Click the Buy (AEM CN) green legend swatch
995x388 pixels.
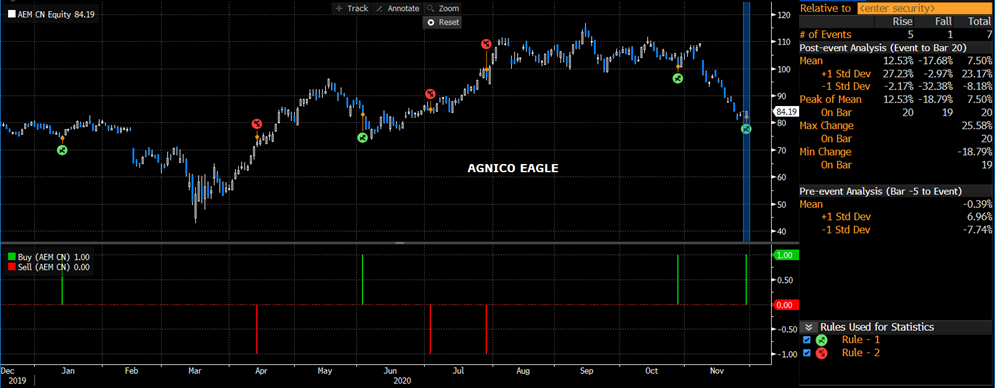(x=11, y=257)
